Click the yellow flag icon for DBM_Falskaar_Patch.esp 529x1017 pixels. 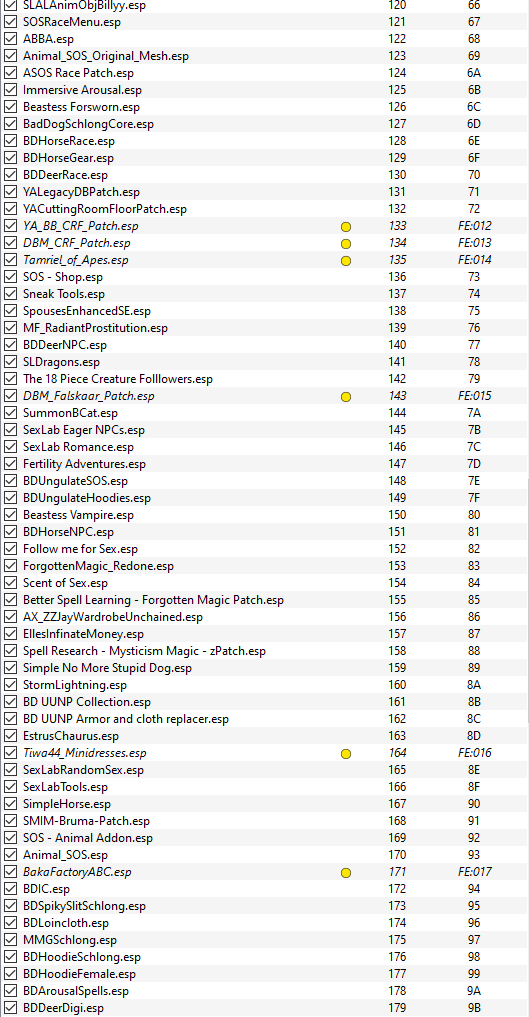coord(346,396)
